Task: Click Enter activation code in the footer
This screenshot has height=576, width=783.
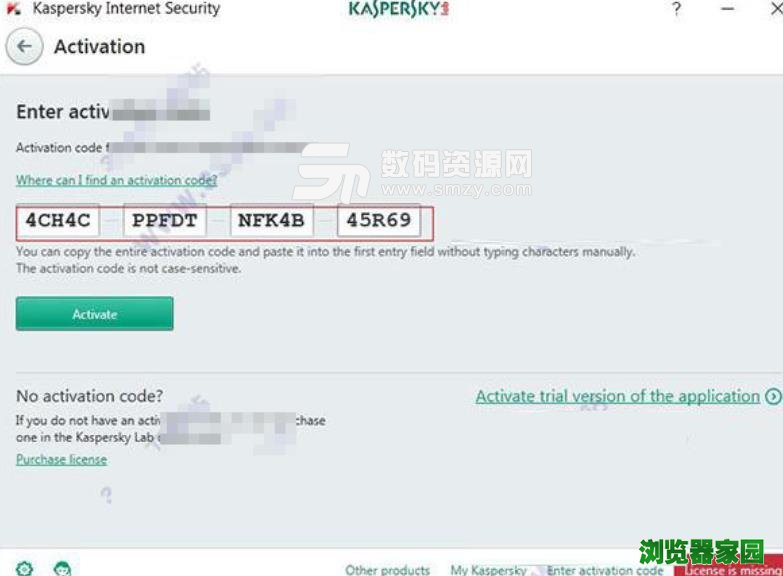Action: click(x=605, y=570)
